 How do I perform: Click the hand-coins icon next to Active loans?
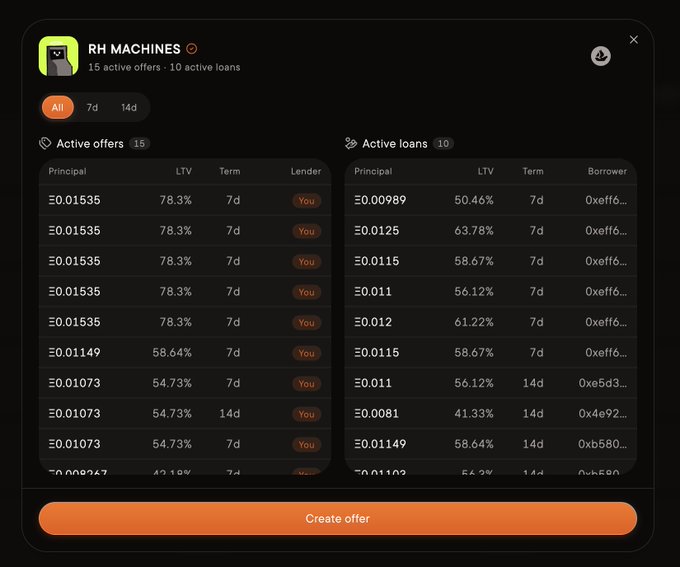[351, 144]
